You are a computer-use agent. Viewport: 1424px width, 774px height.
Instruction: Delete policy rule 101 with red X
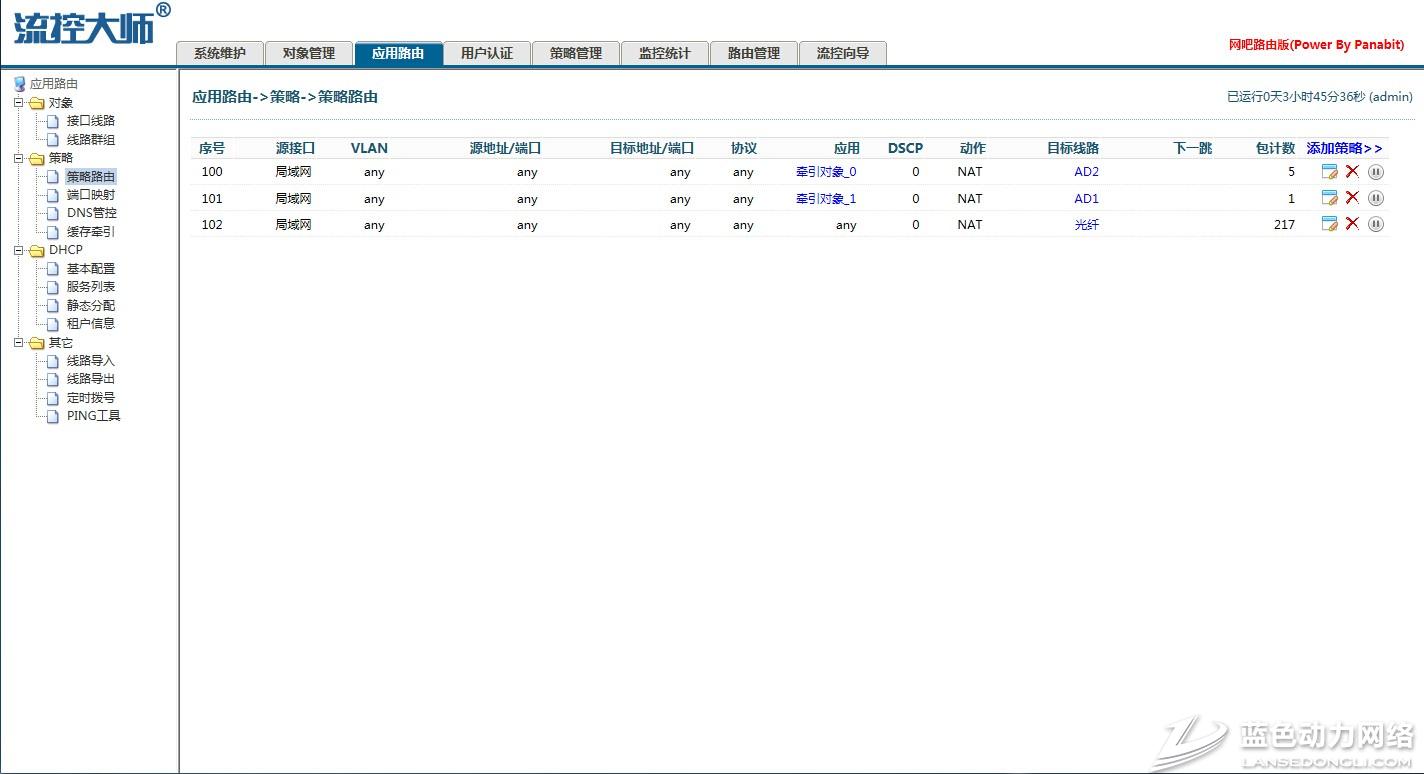(x=1352, y=198)
